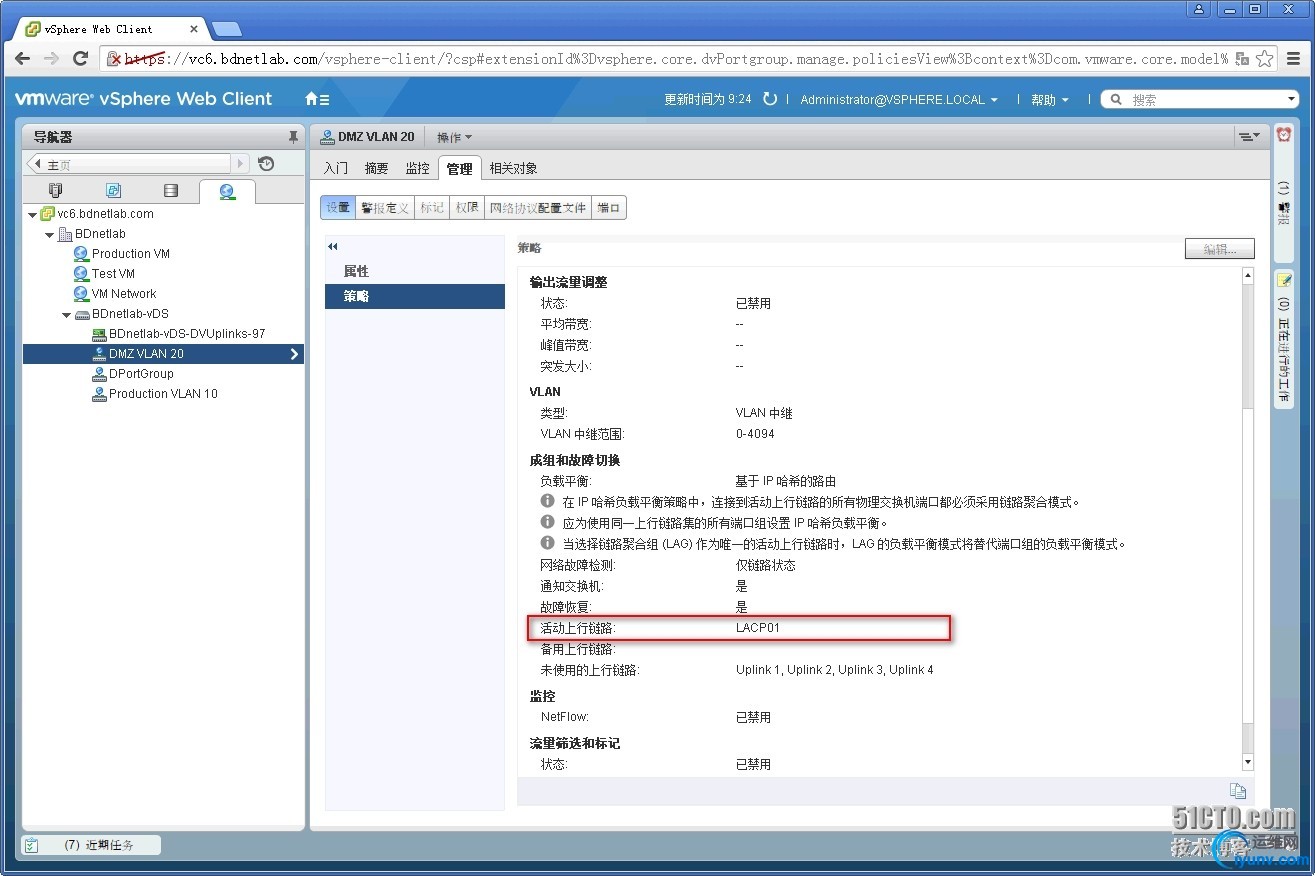The width and height of the screenshot is (1315, 876).
Task: Click the 编辑 button
Action: tap(1219, 249)
